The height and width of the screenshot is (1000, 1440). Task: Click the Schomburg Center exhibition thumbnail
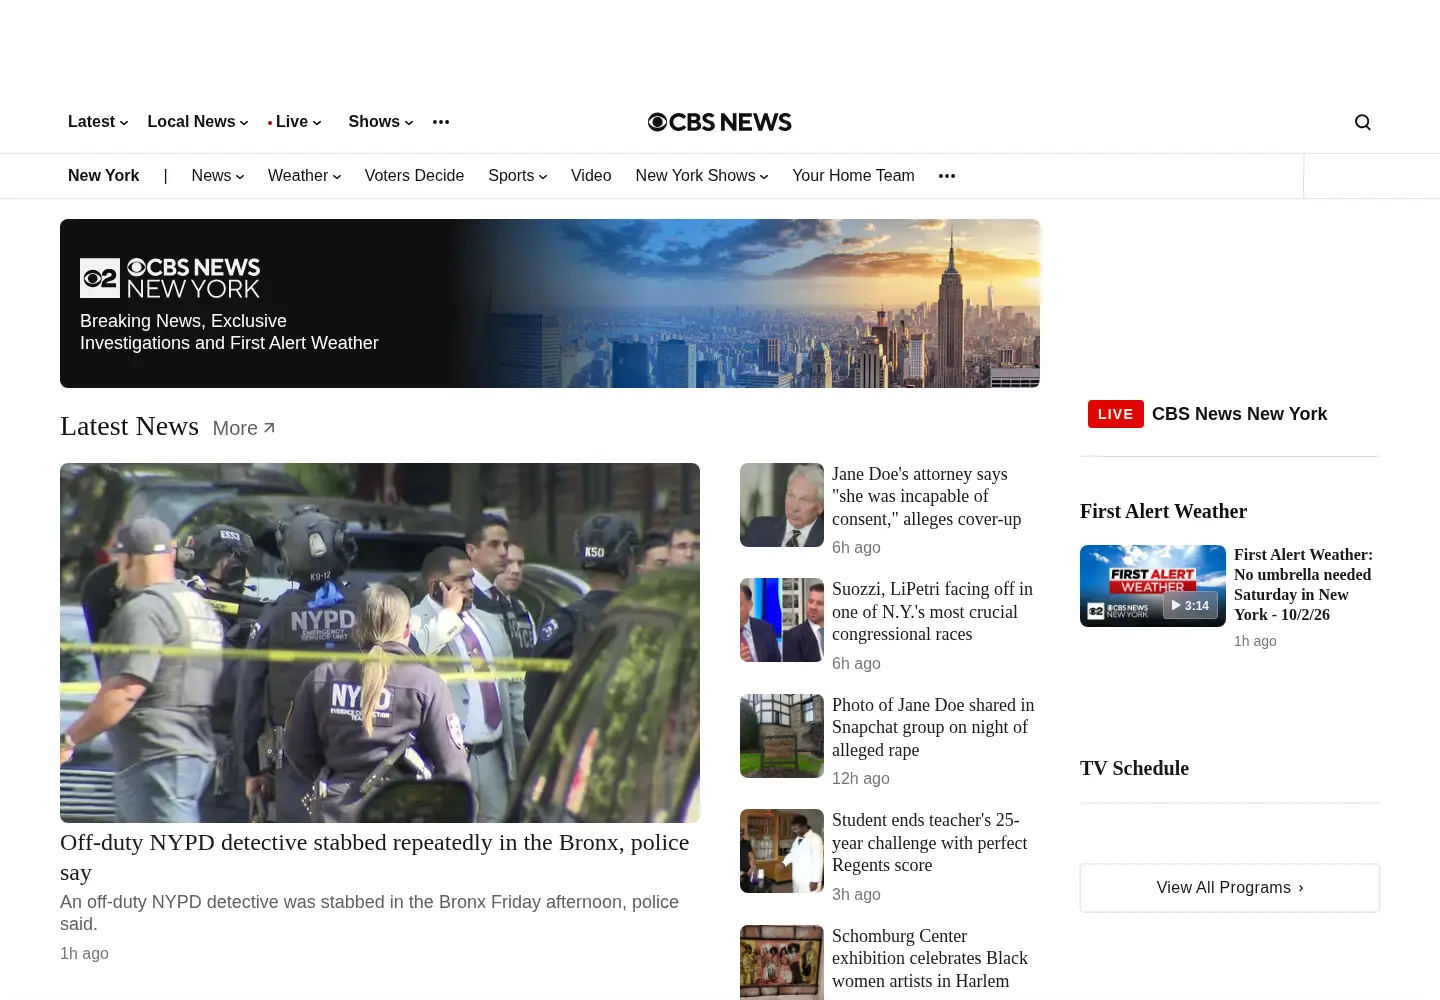click(782, 962)
